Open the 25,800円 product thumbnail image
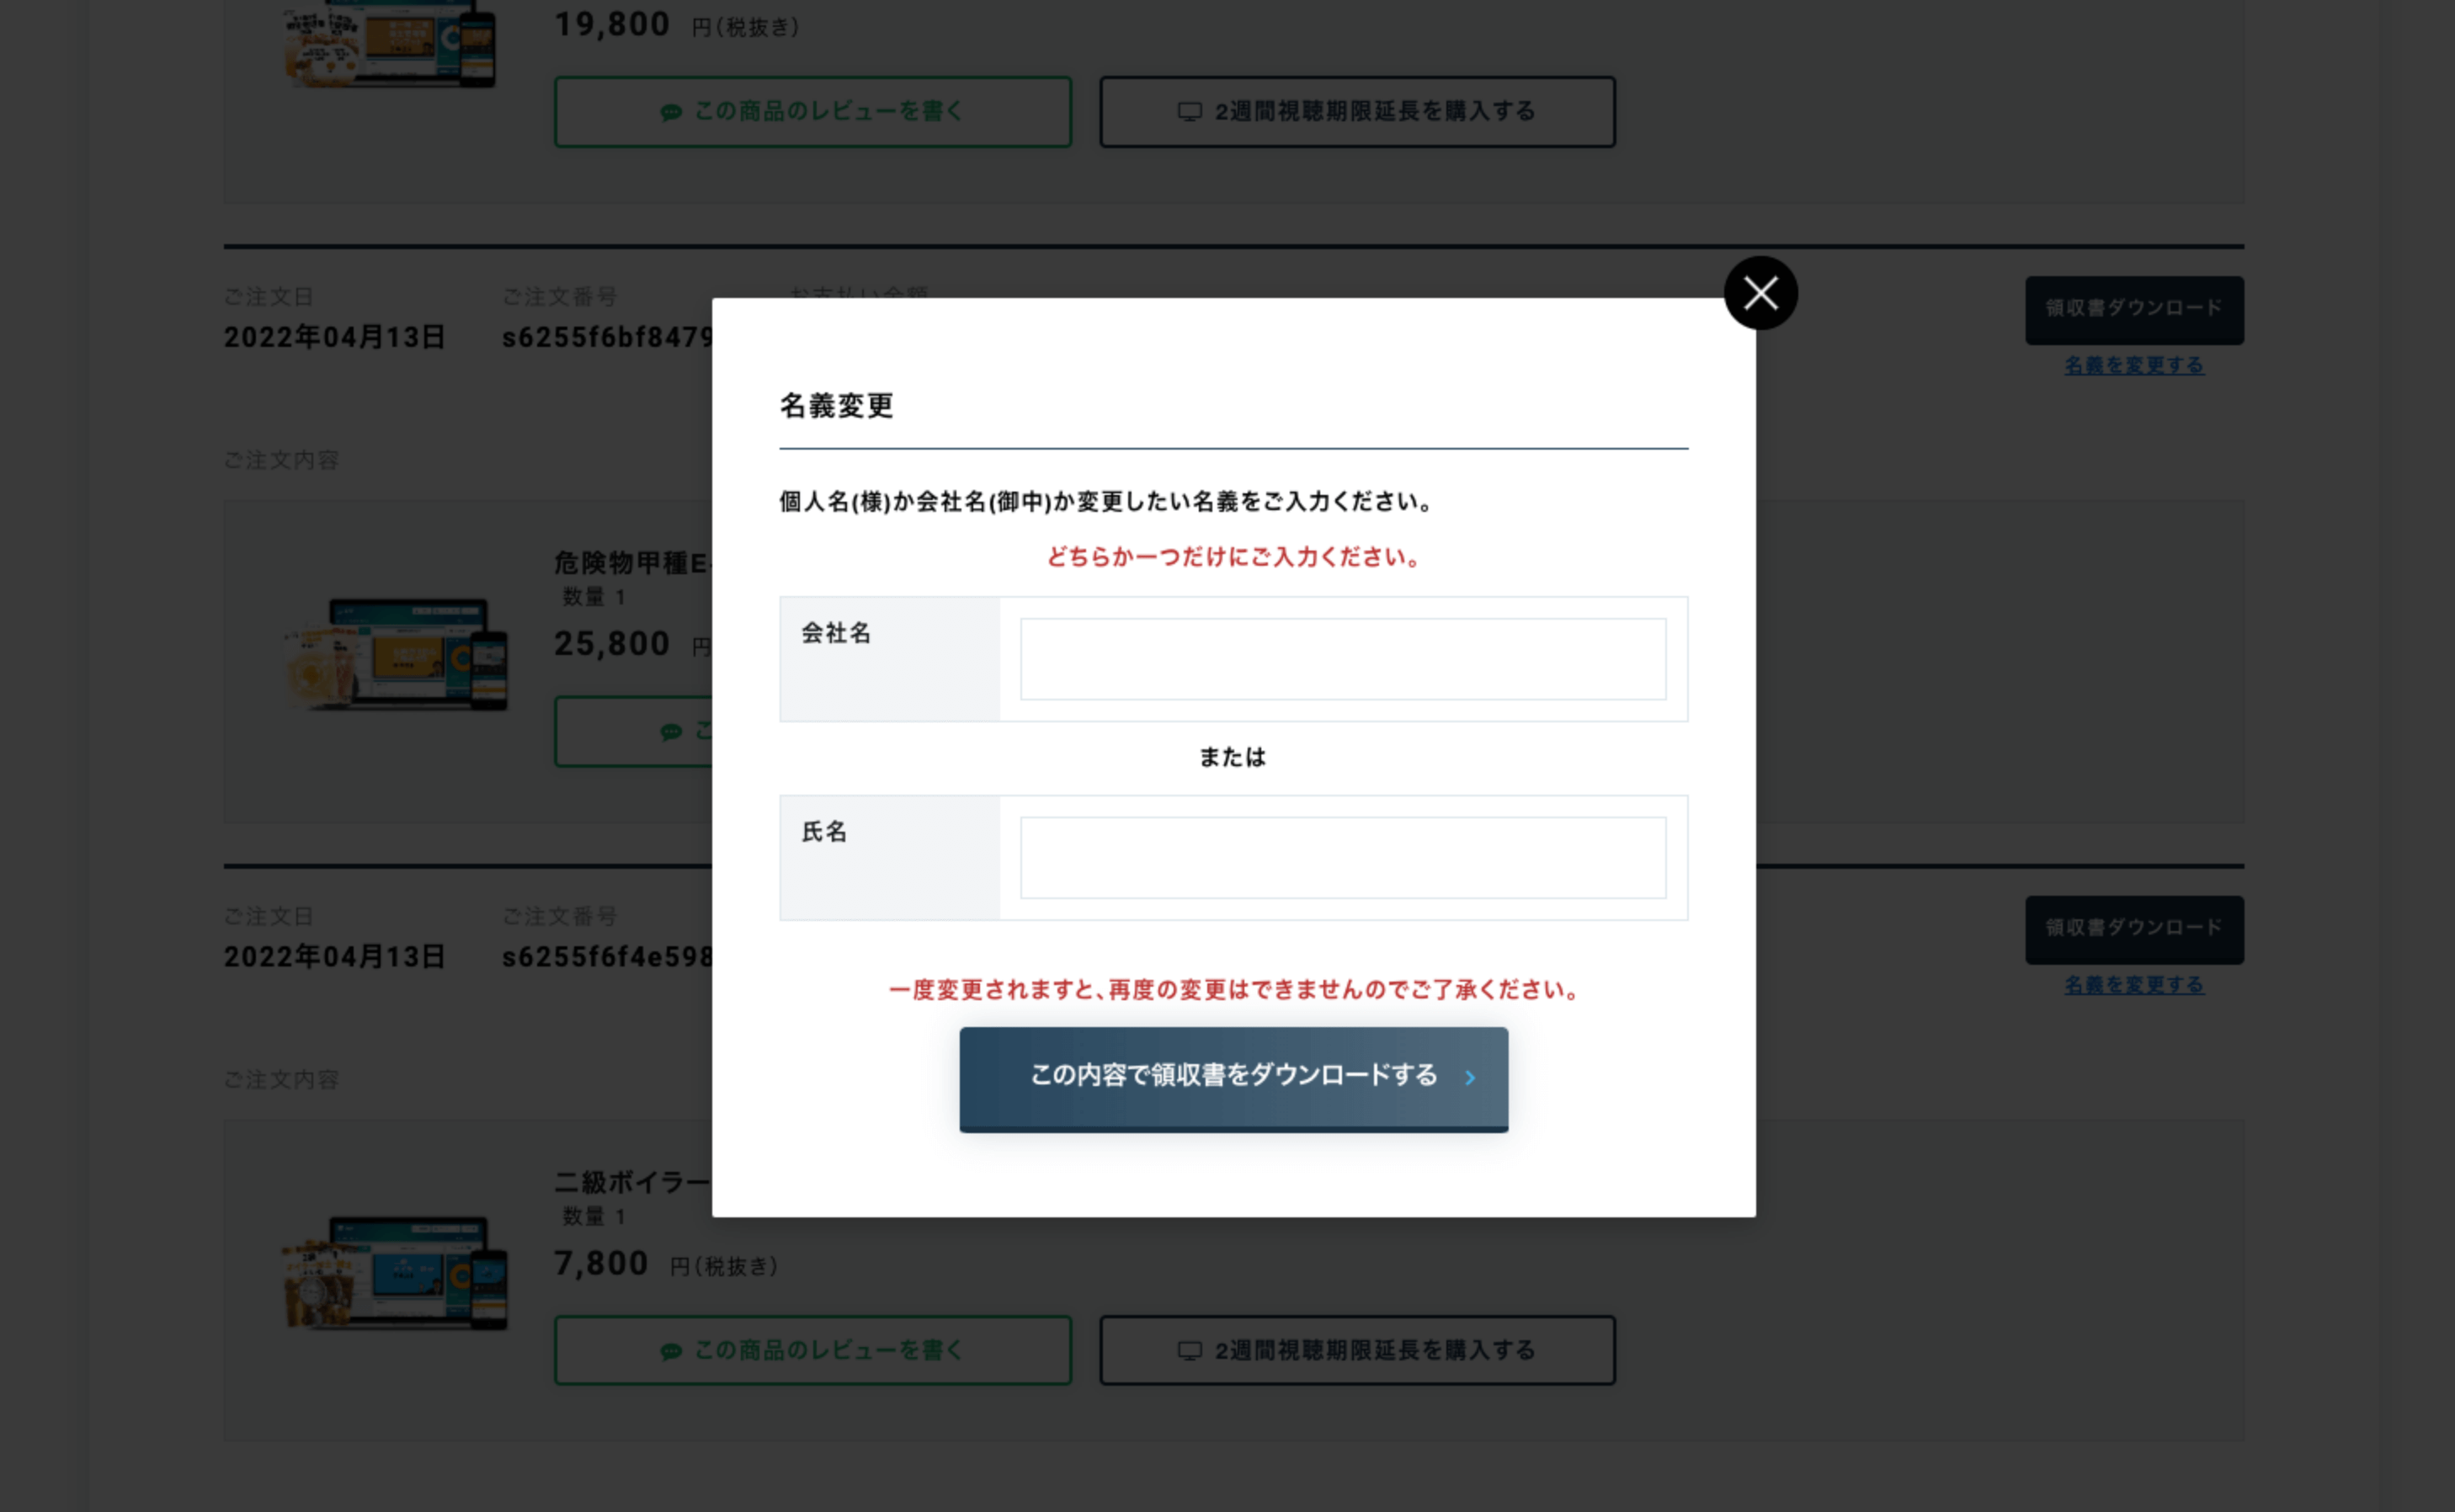Viewport: 2455px width, 1512px height. (396, 653)
